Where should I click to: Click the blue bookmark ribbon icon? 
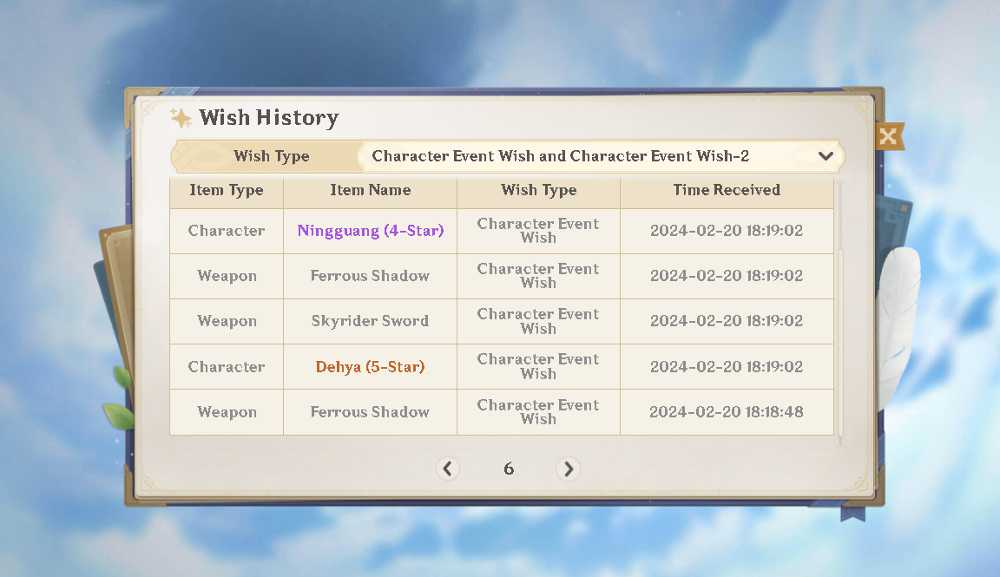[x=853, y=512]
